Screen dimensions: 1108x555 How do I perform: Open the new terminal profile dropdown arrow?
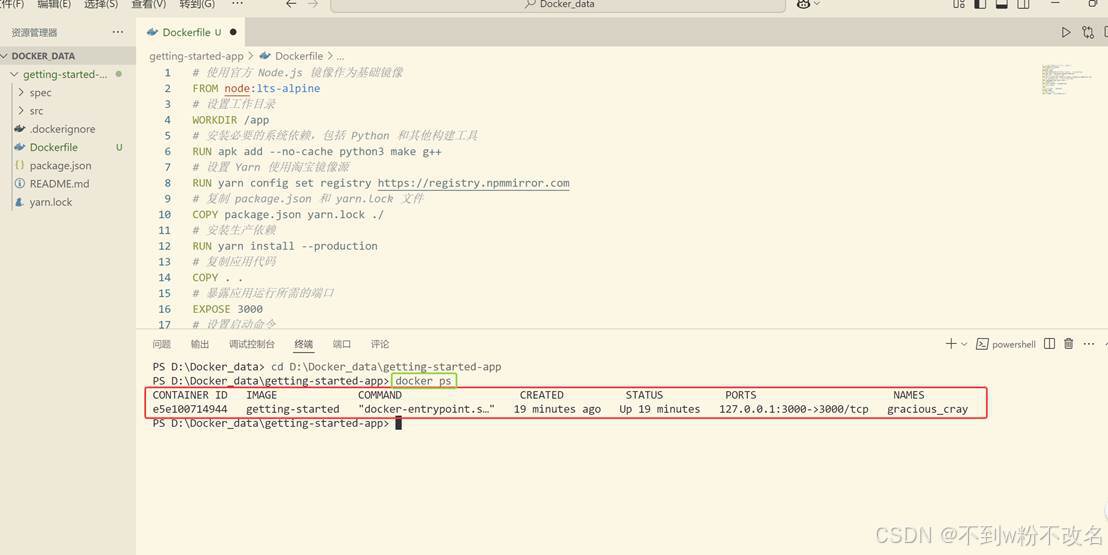(x=964, y=344)
